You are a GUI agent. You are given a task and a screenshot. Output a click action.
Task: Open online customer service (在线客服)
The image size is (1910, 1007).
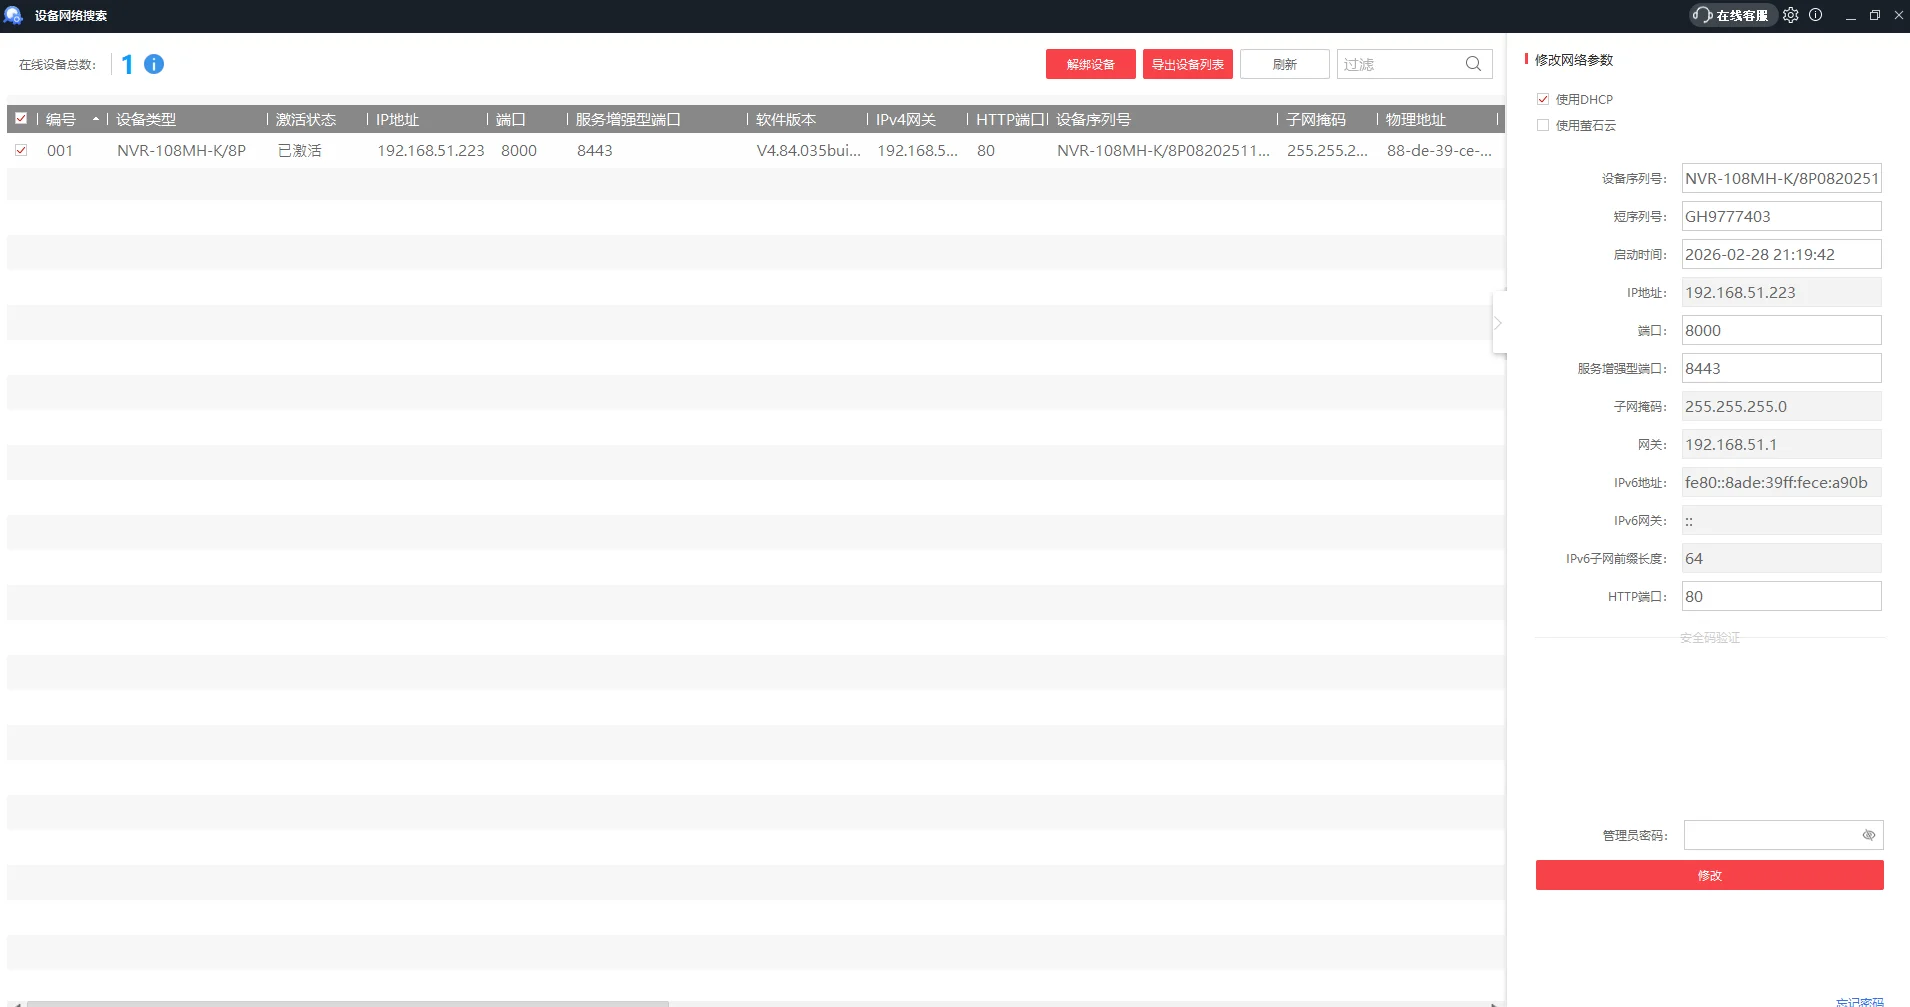tap(1732, 15)
